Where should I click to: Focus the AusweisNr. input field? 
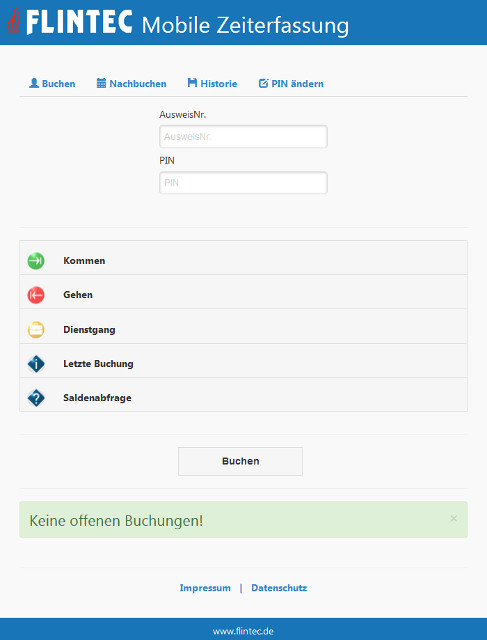coord(243,137)
